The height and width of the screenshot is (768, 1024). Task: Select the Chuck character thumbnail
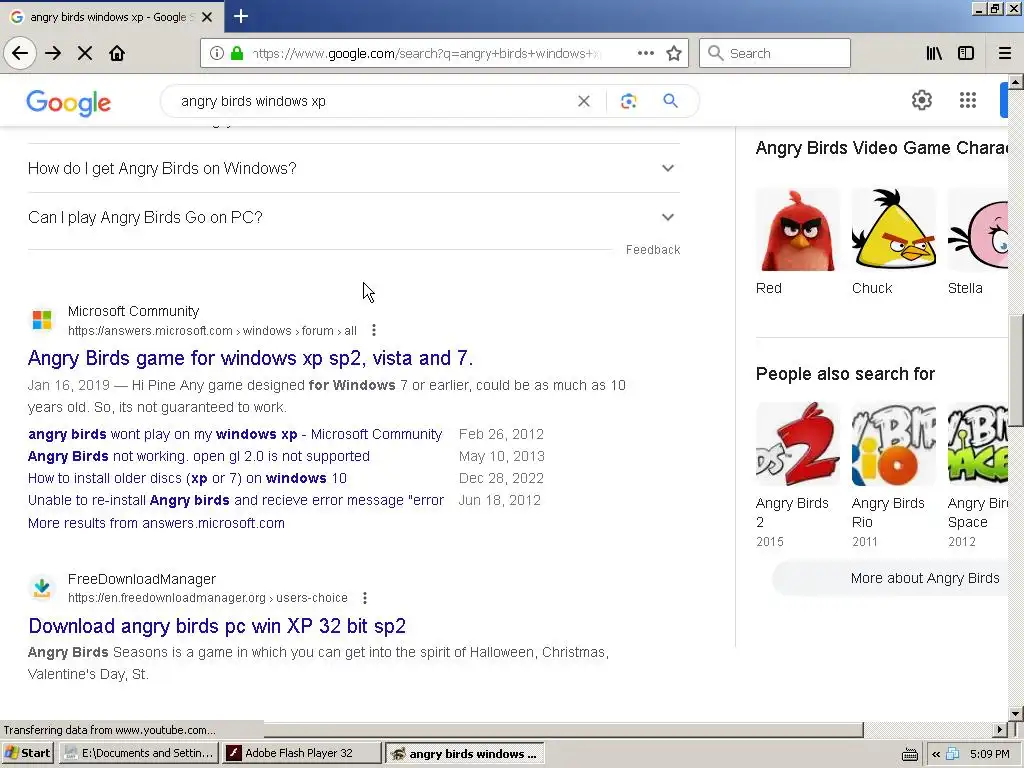(893, 229)
